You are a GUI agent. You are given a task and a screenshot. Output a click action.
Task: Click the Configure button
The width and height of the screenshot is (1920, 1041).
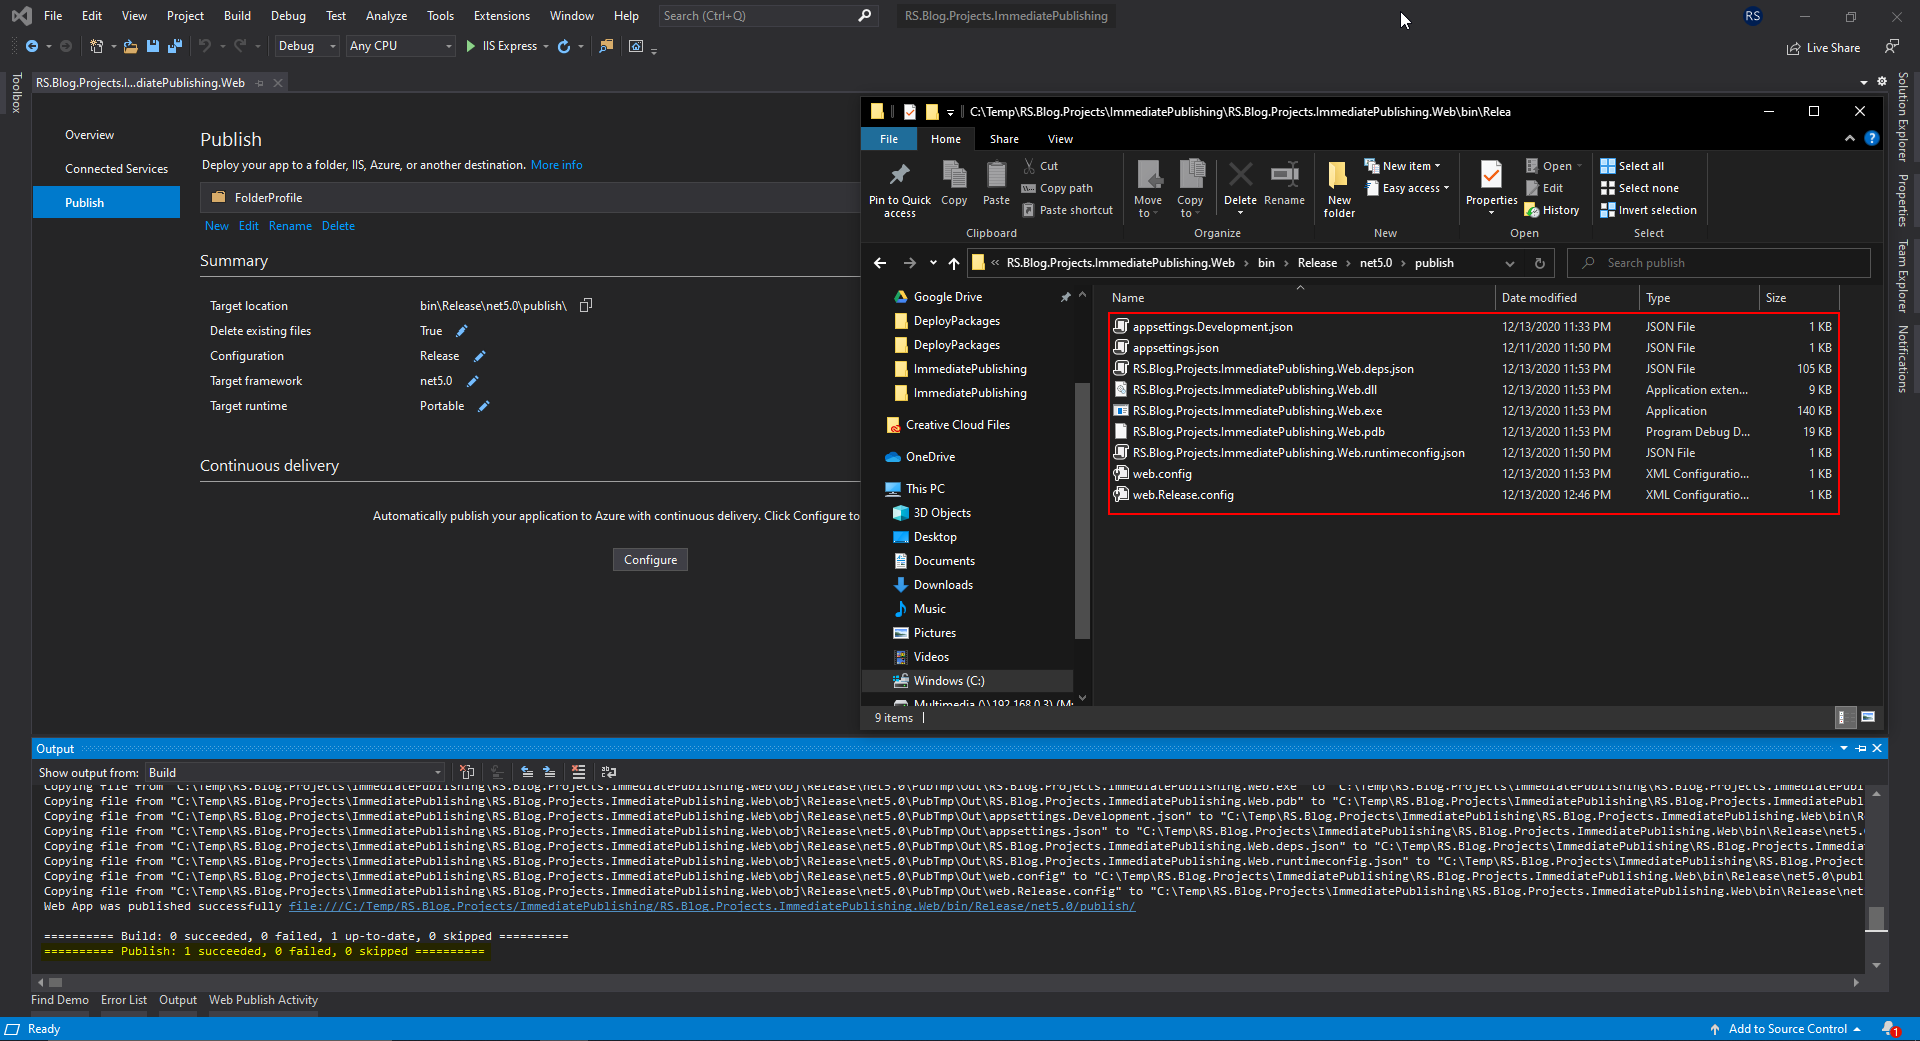pos(650,560)
